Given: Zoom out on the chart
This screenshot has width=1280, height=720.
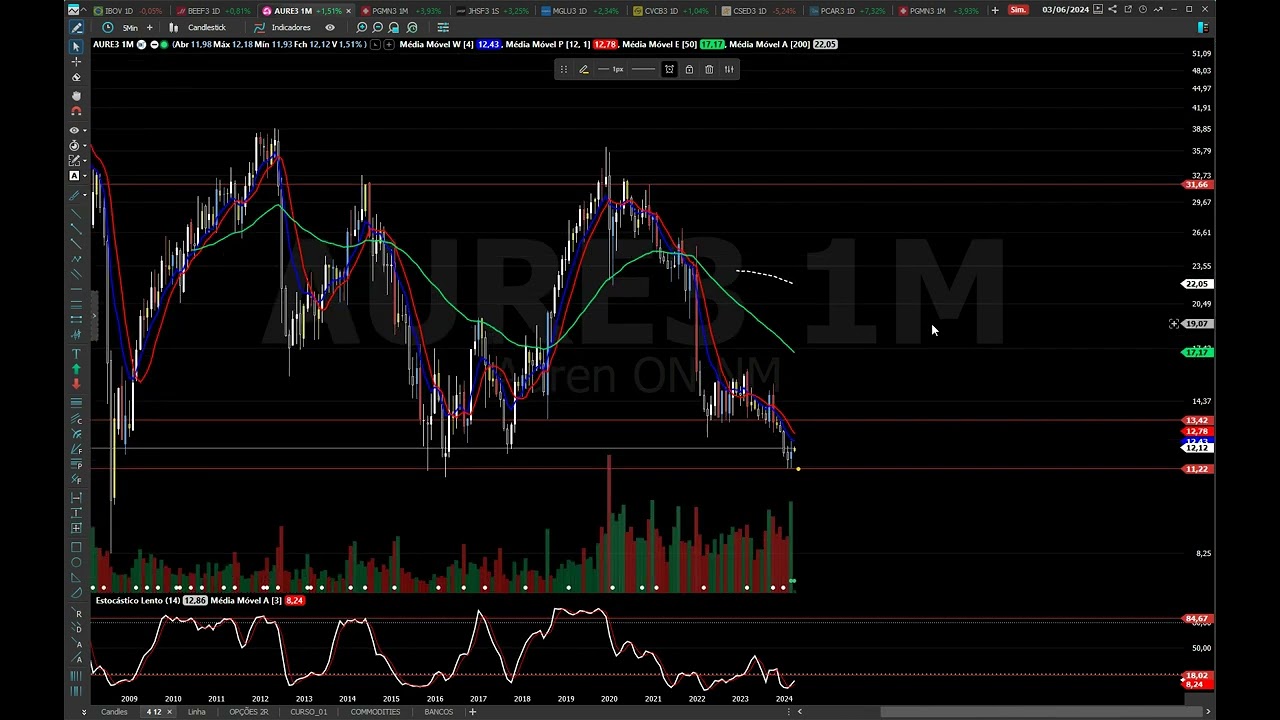Looking at the screenshot, I should pyautogui.click(x=378, y=27).
